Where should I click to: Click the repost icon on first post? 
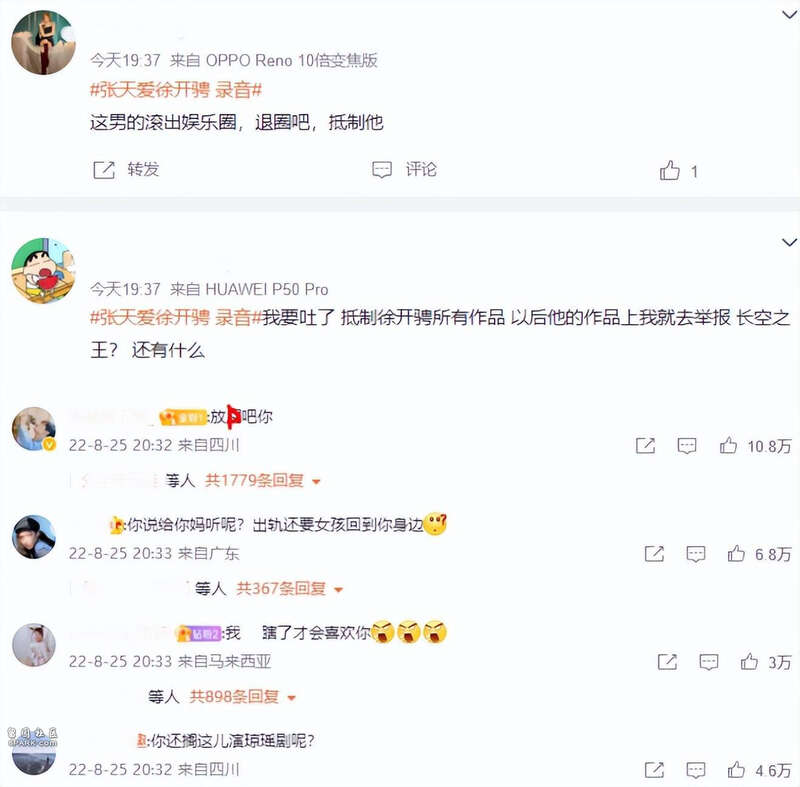[x=104, y=170]
